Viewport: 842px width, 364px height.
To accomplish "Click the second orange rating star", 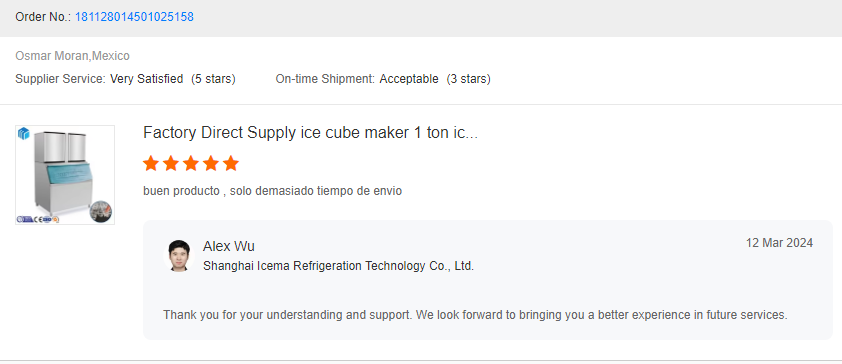I will pos(171,163).
